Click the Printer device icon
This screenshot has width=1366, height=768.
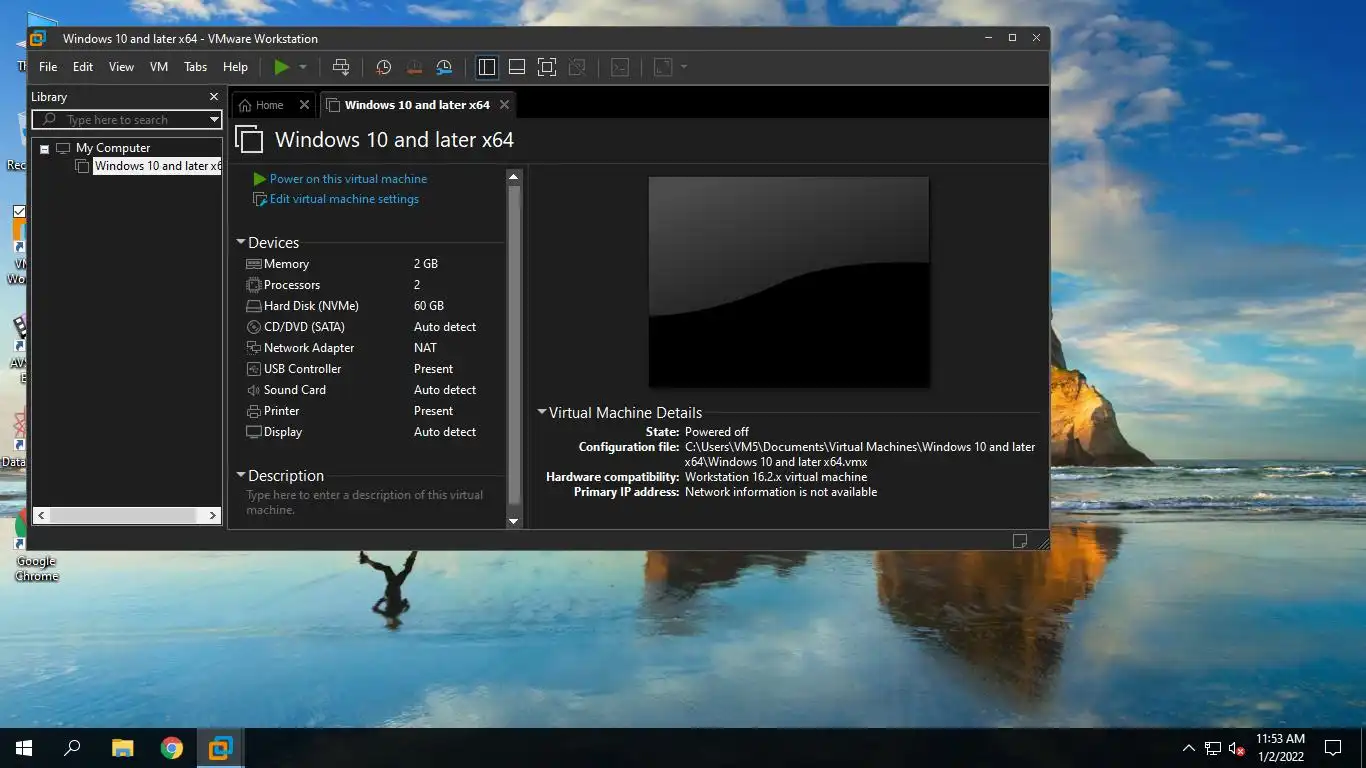pos(253,411)
